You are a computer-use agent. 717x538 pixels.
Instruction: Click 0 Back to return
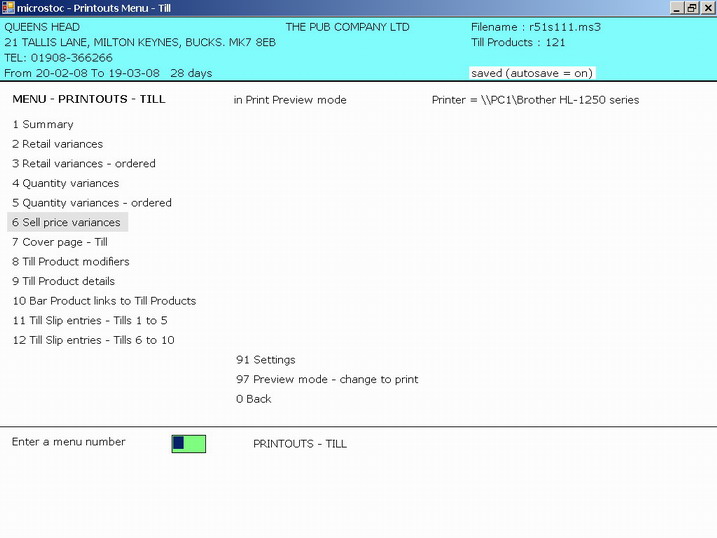[254, 399]
